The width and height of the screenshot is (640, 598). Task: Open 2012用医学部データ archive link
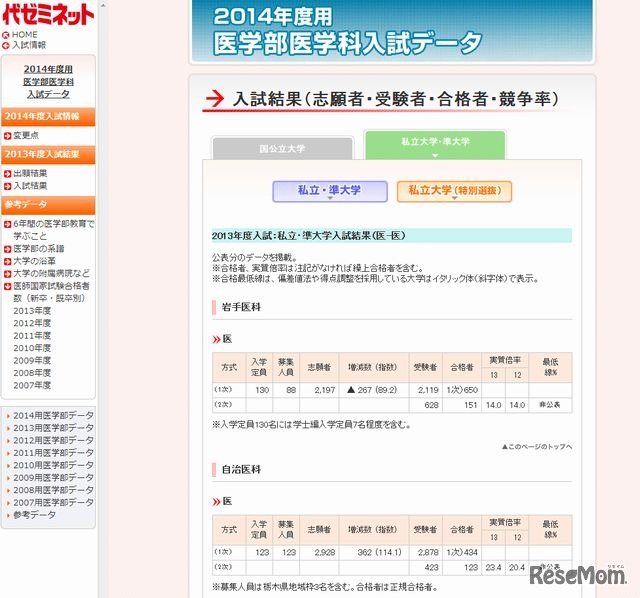coord(53,440)
